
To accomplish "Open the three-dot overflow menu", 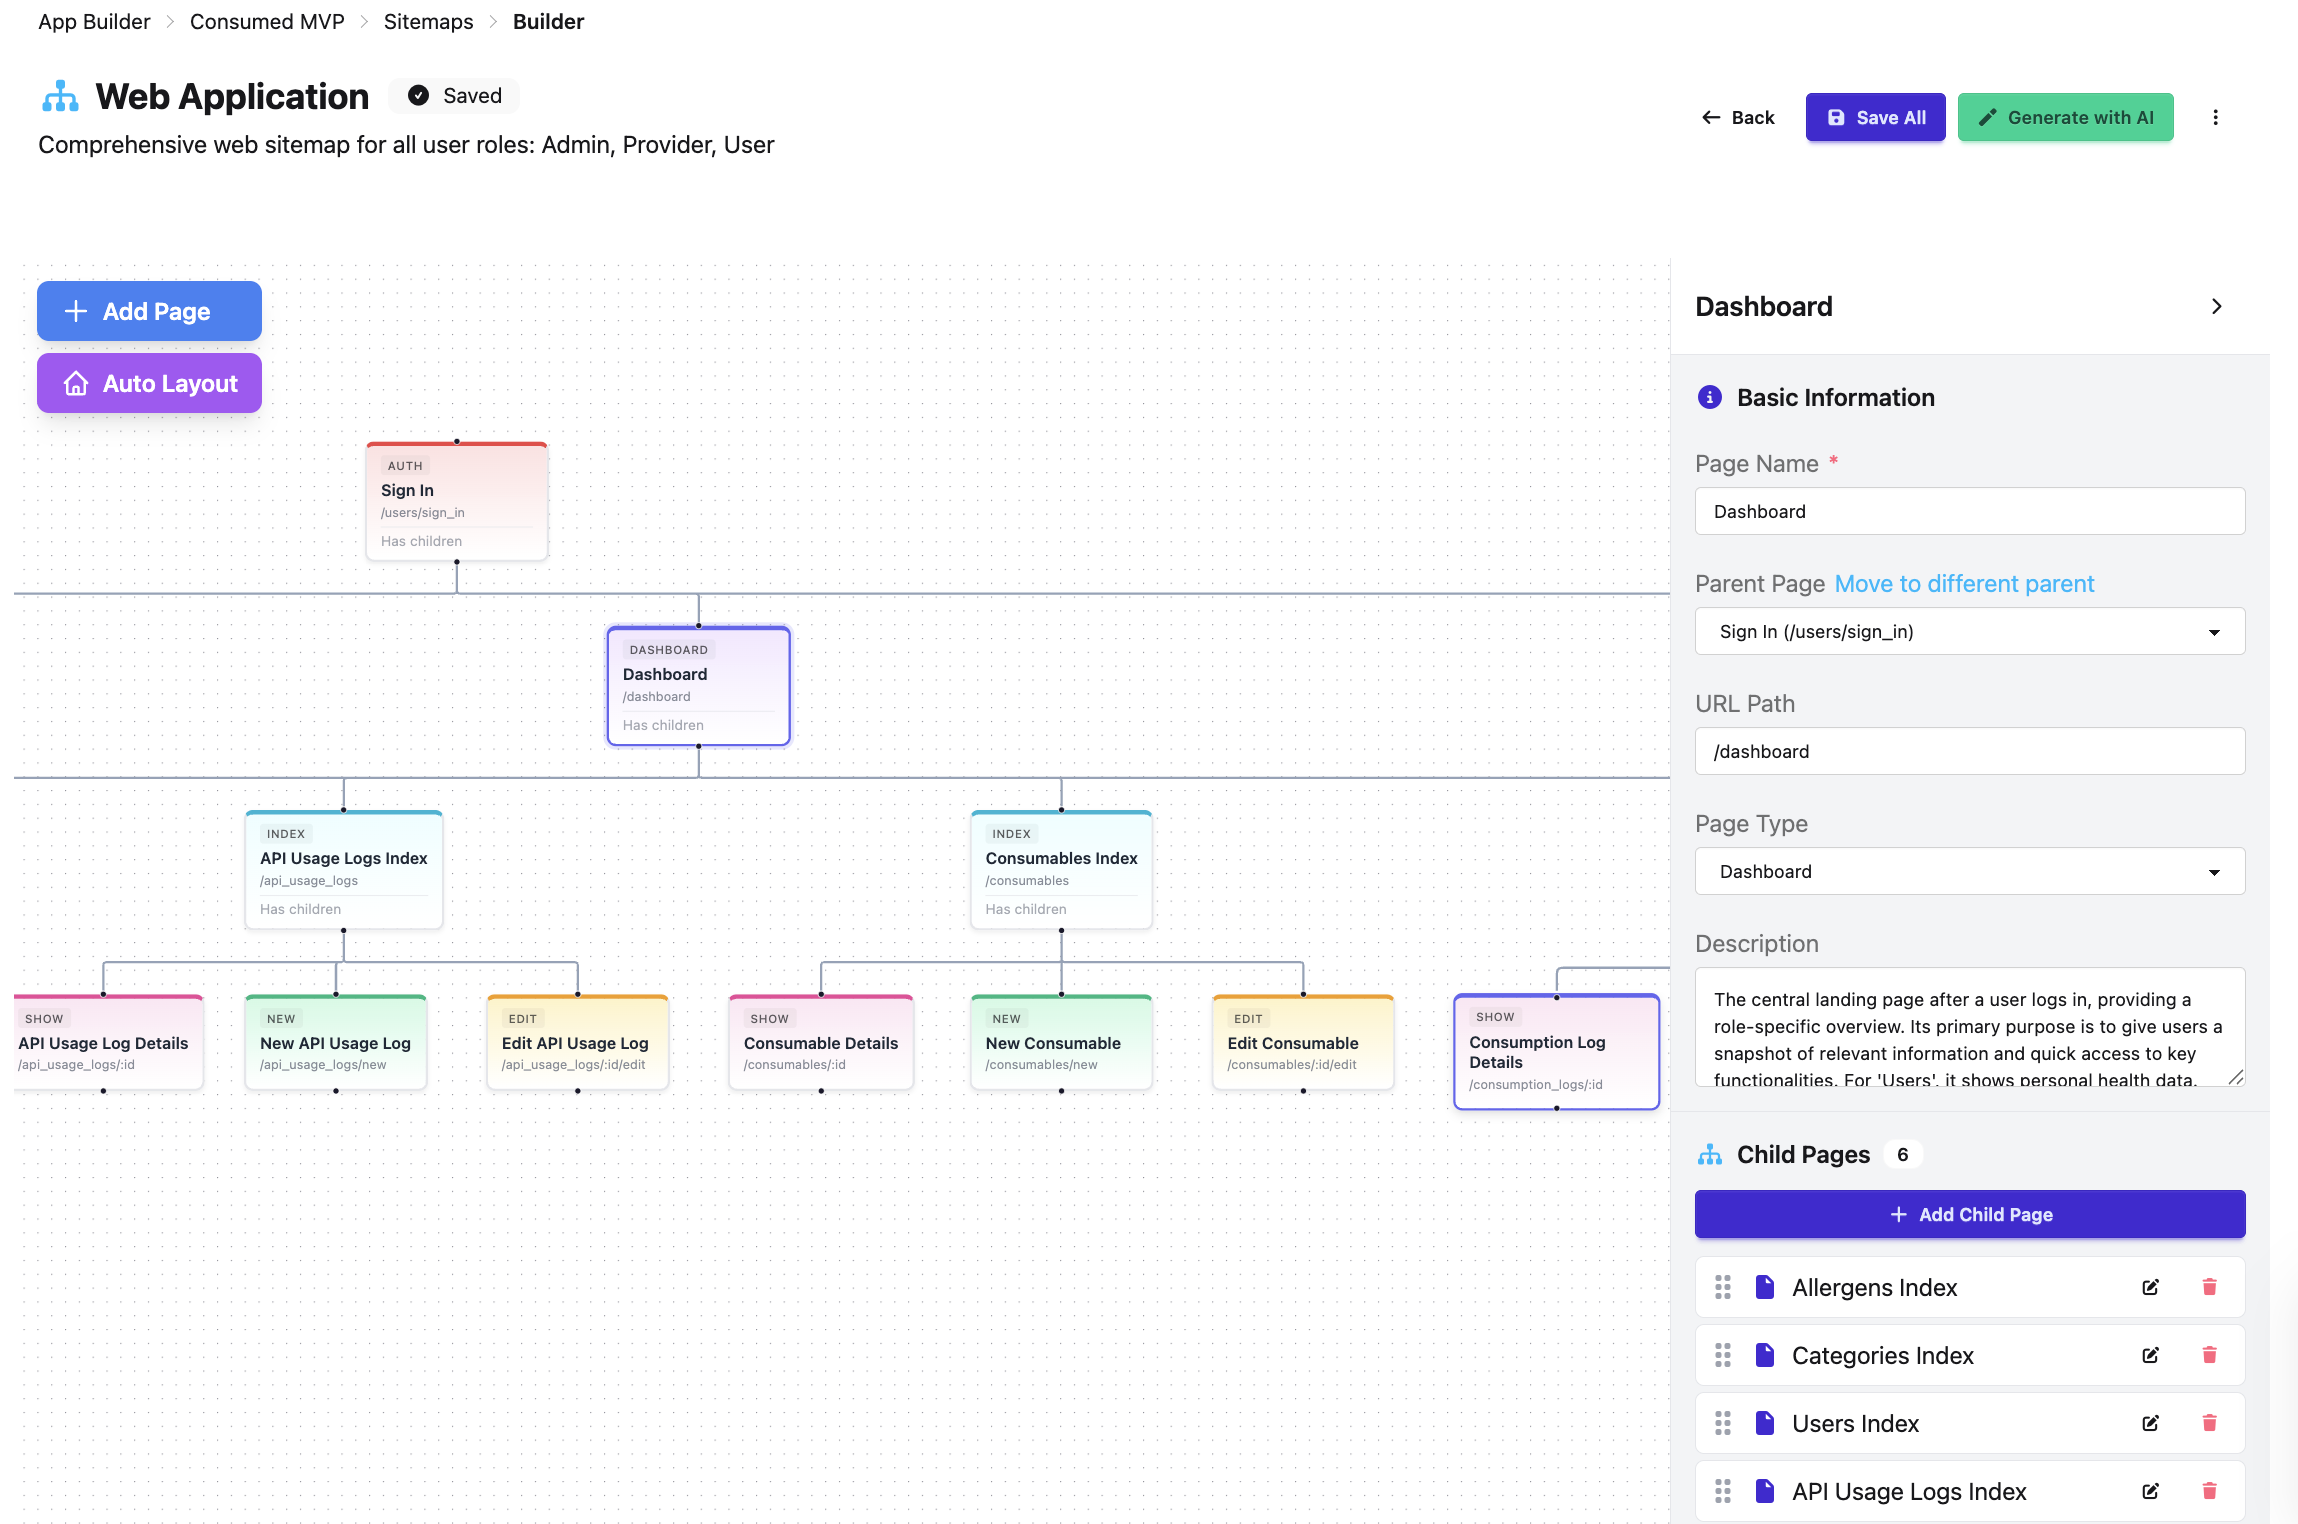I will click(x=2216, y=117).
